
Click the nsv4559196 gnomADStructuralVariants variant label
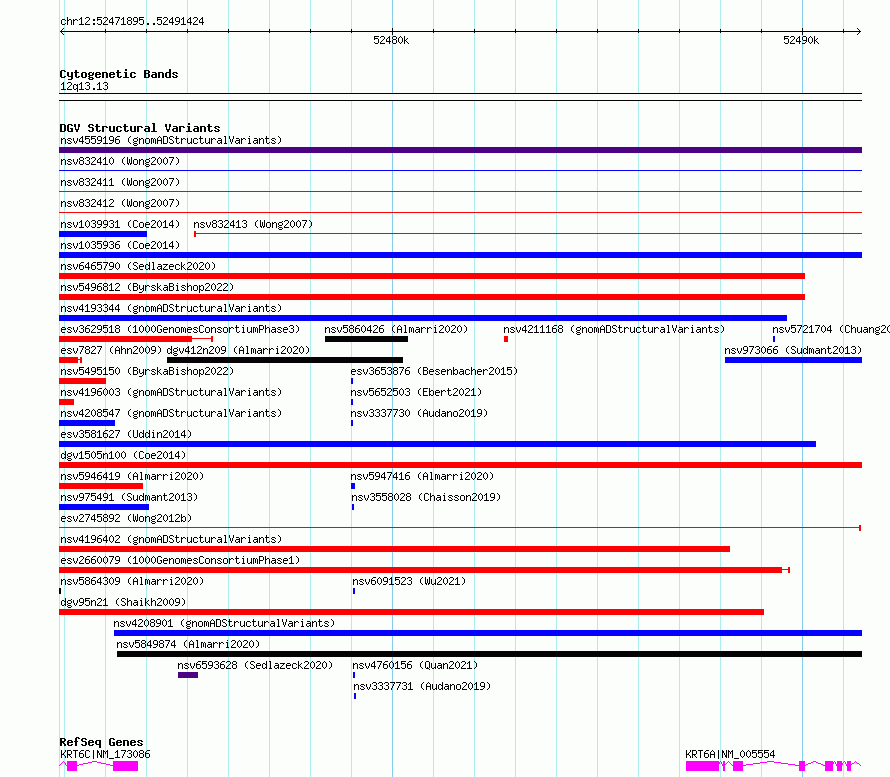coord(171,140)
